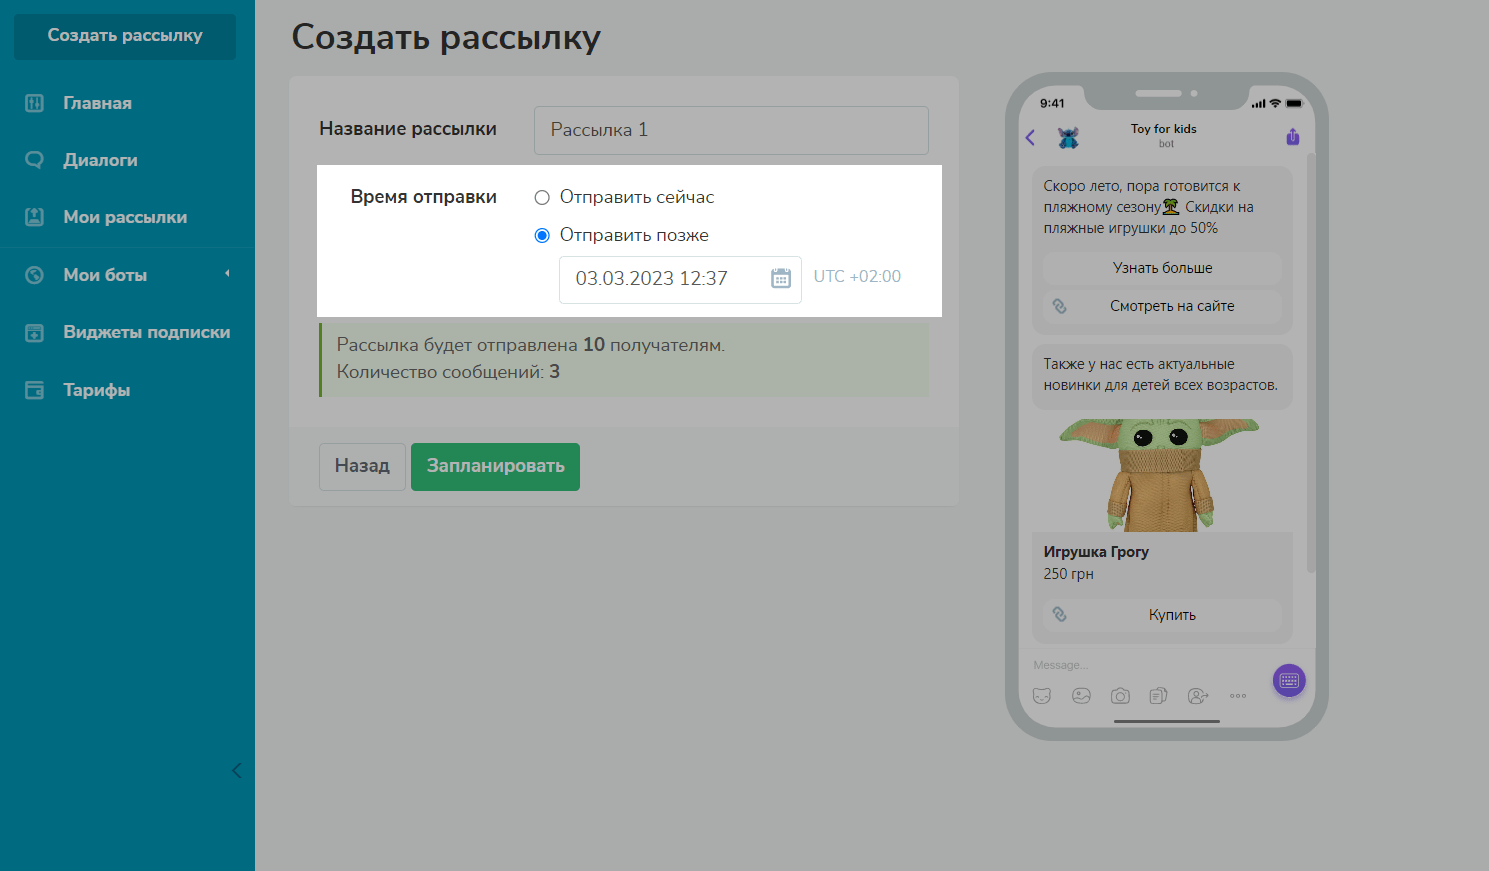Tap Узнать больше in the preview
Screen dimensions: 1489x871
[1162, 268]
